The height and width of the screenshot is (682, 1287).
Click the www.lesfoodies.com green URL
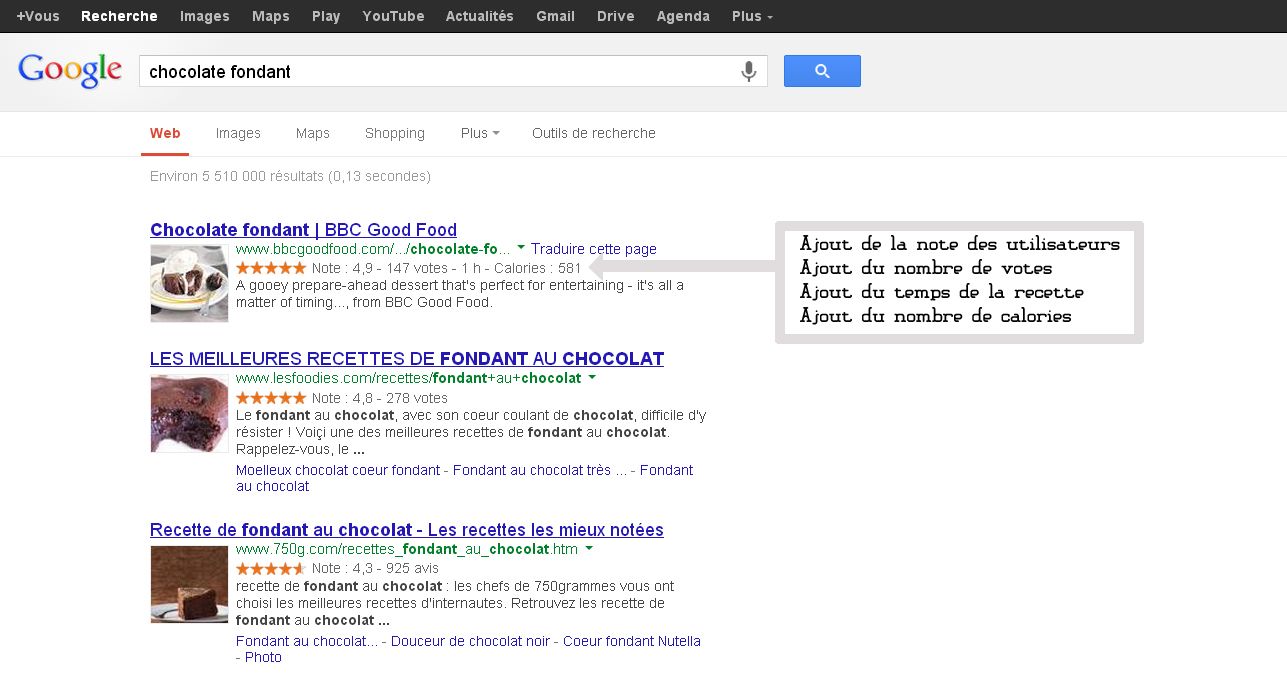[x=409, y=379]
